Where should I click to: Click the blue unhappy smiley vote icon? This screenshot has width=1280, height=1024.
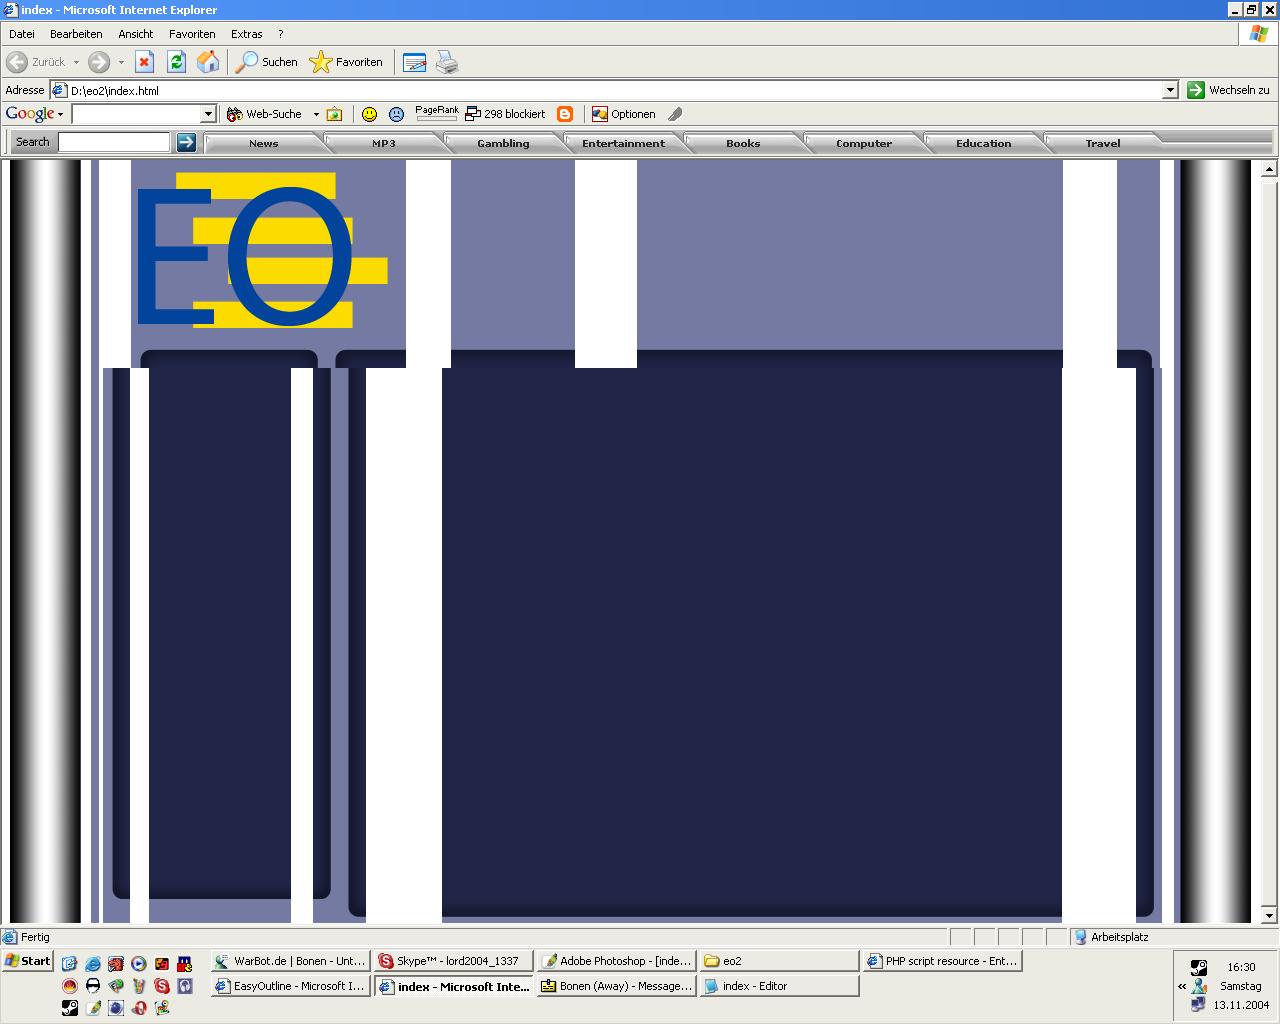tap(396, 114)
